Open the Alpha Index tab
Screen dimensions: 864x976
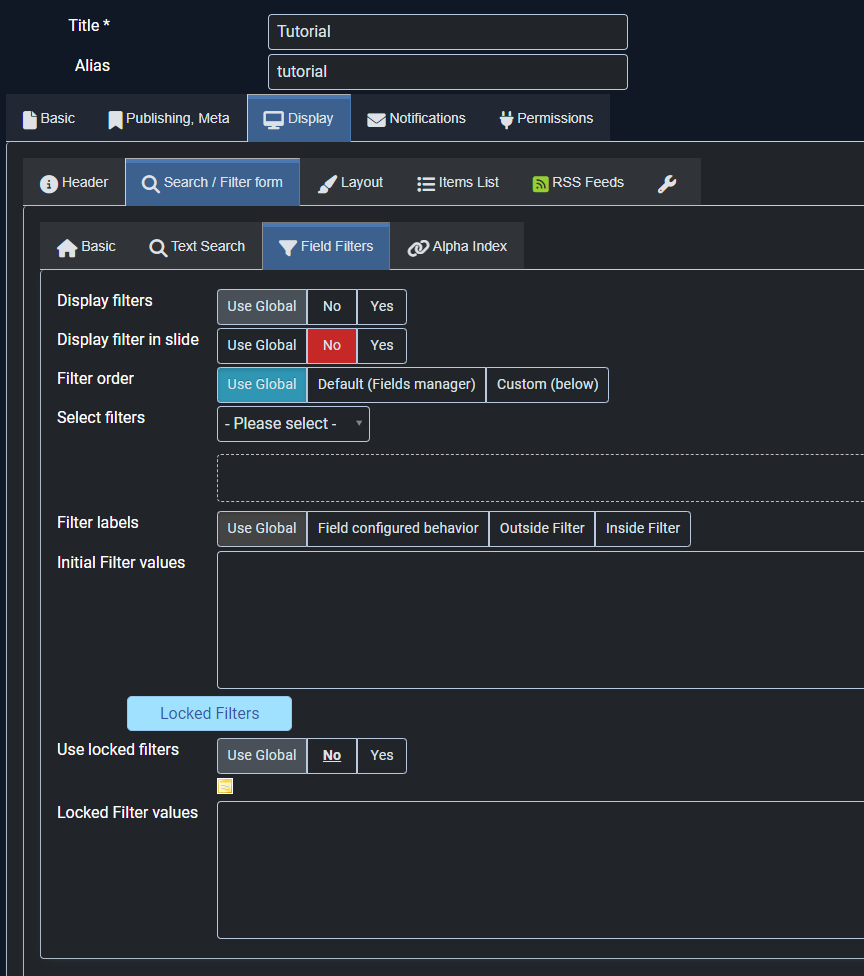click(458, 246)
